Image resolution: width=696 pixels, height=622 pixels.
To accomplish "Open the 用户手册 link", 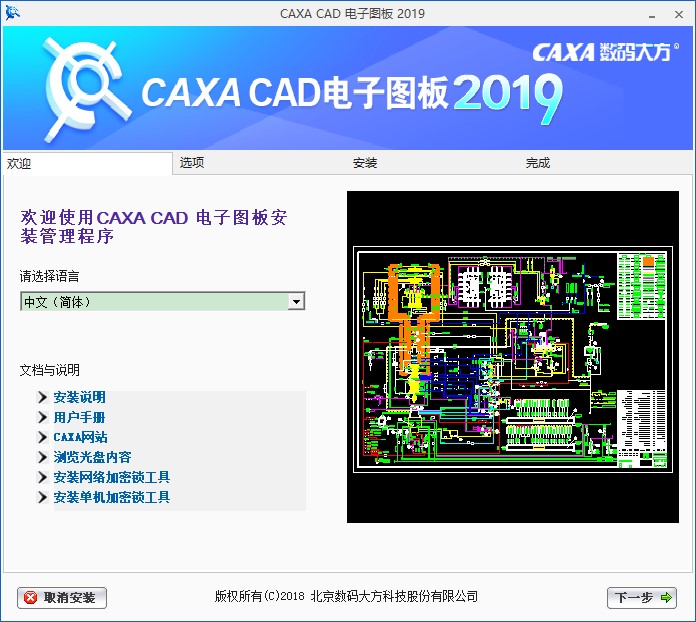I will point(79,417).
